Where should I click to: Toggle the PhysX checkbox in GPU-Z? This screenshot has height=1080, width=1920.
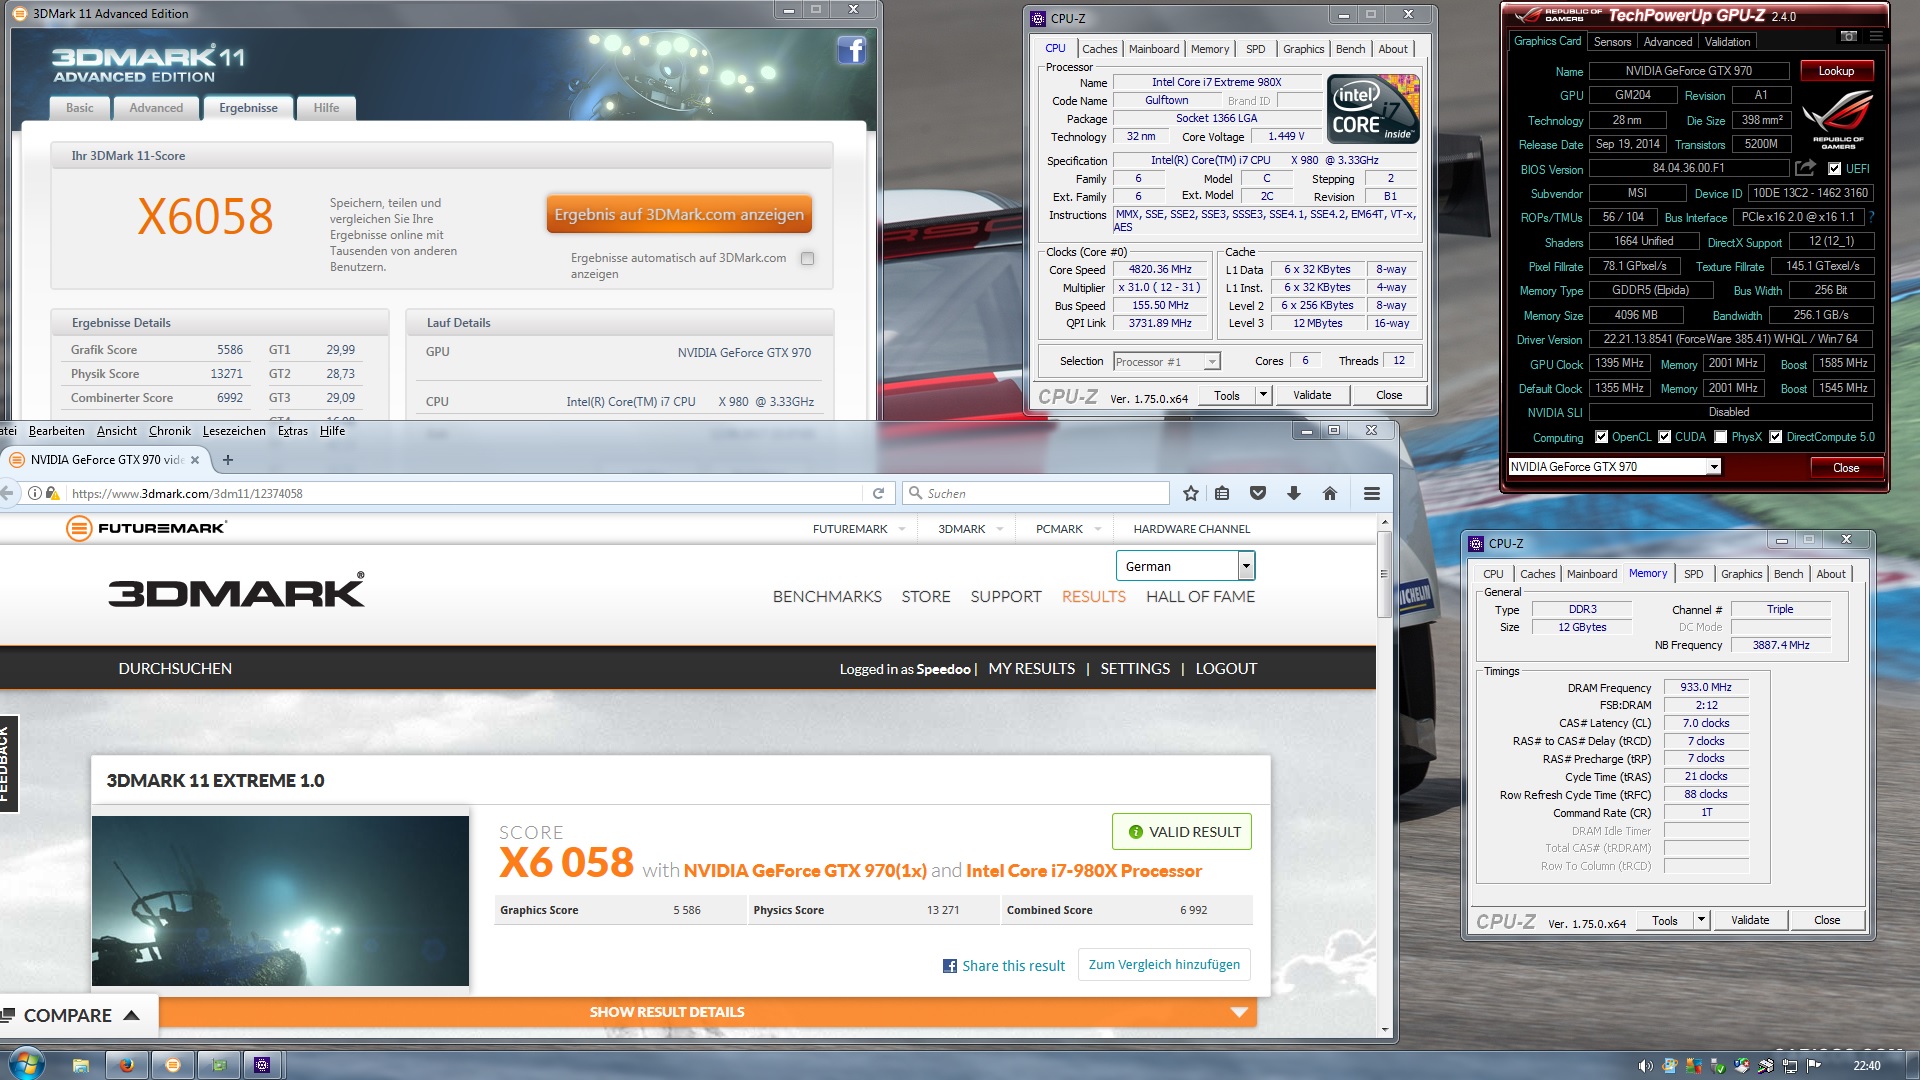click(x=1720, y=437)
